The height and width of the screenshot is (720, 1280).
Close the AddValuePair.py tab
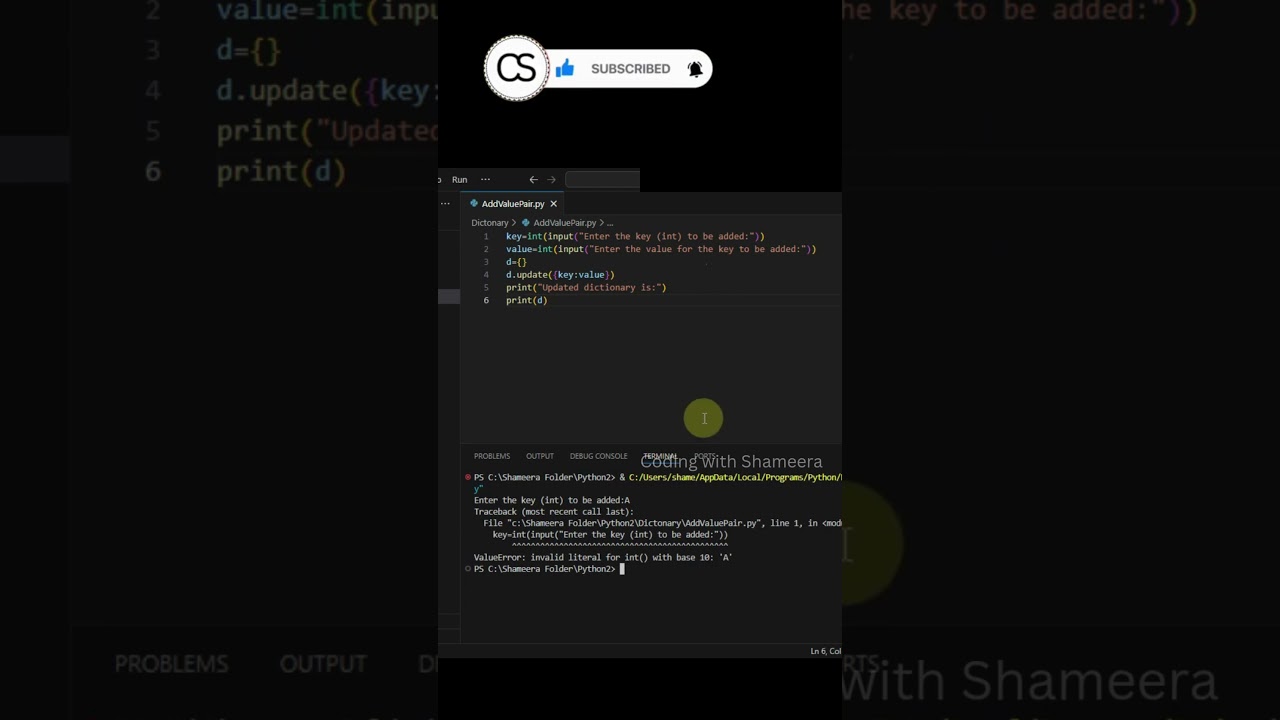pyautogui.click(x=553, y=204)
